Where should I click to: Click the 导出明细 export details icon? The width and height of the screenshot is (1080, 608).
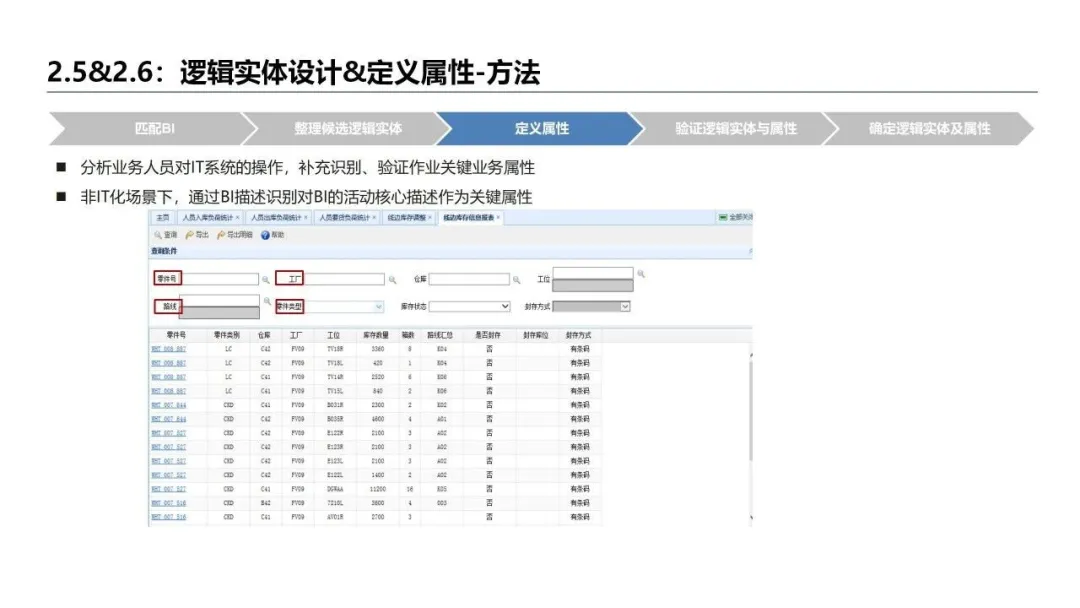tap(221, 235)
